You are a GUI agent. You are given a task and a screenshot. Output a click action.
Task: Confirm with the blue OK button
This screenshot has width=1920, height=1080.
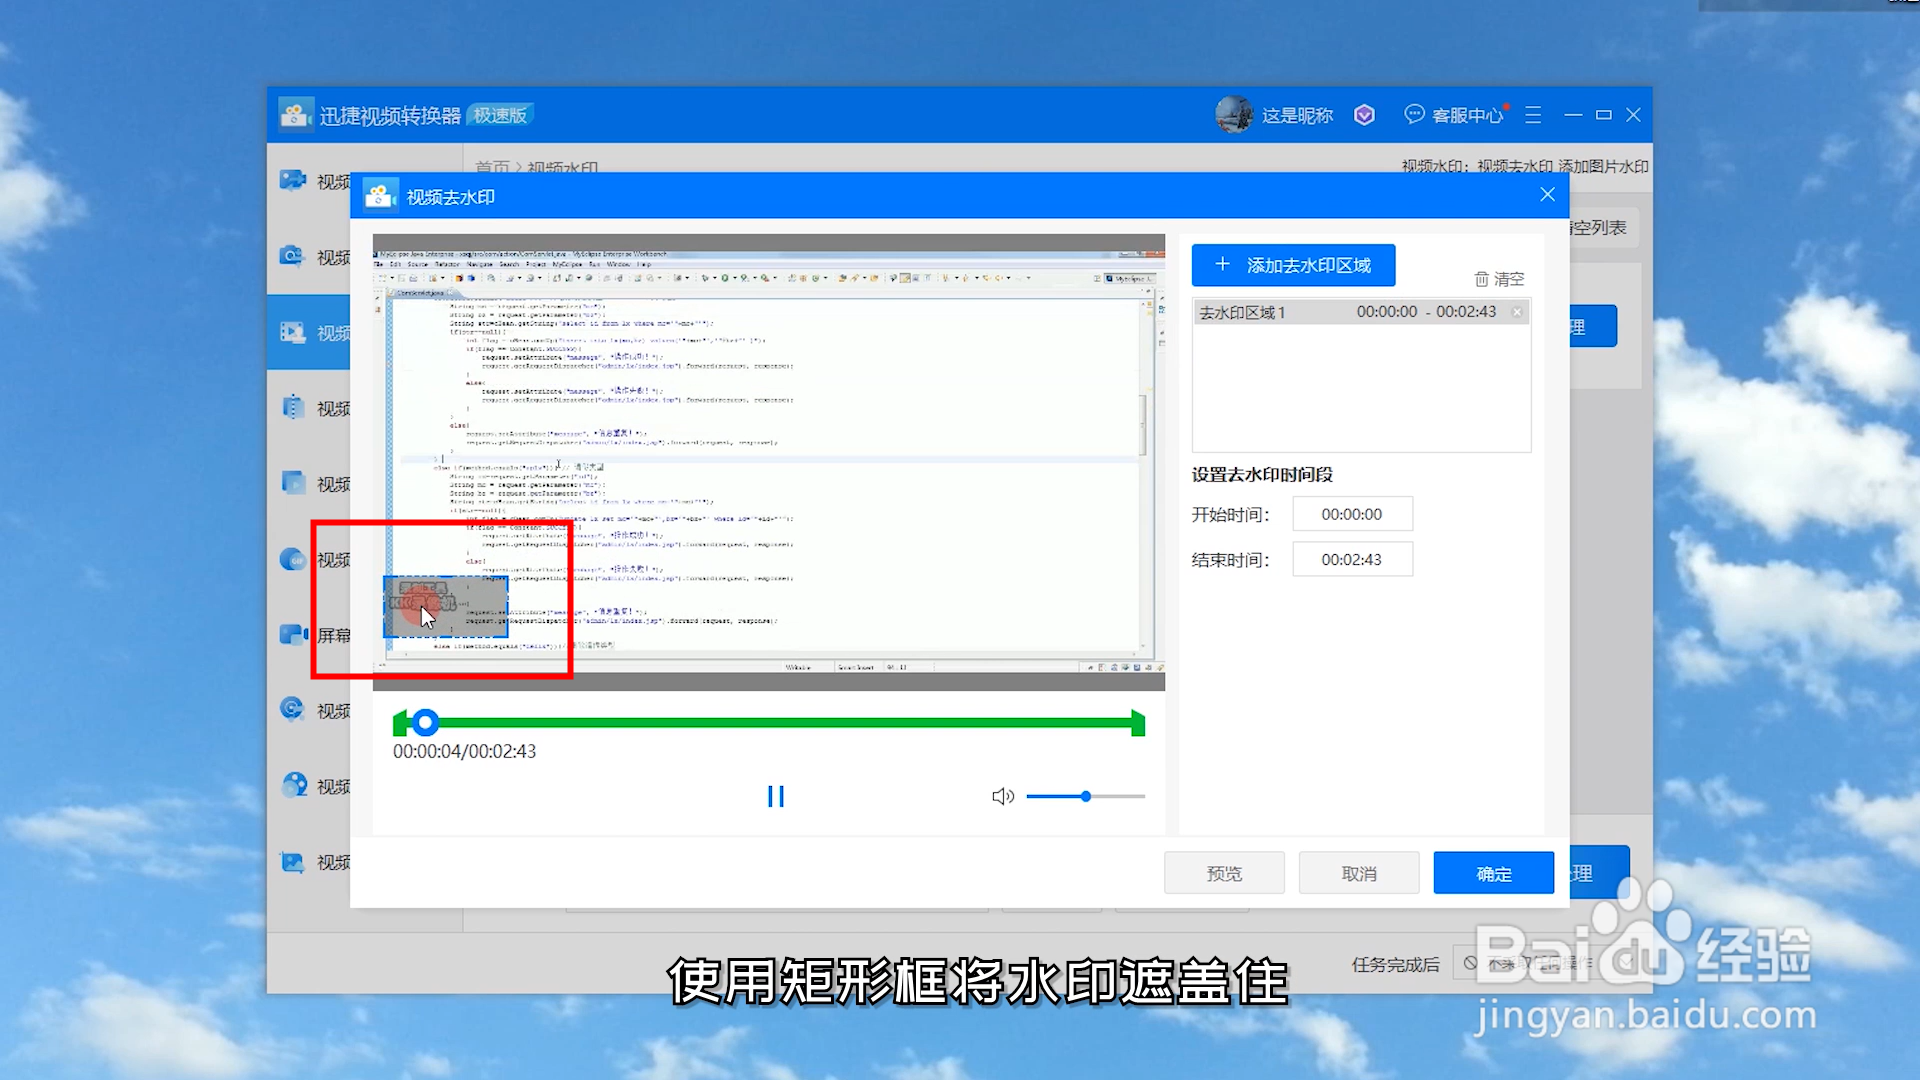[x=1493, y=873]
